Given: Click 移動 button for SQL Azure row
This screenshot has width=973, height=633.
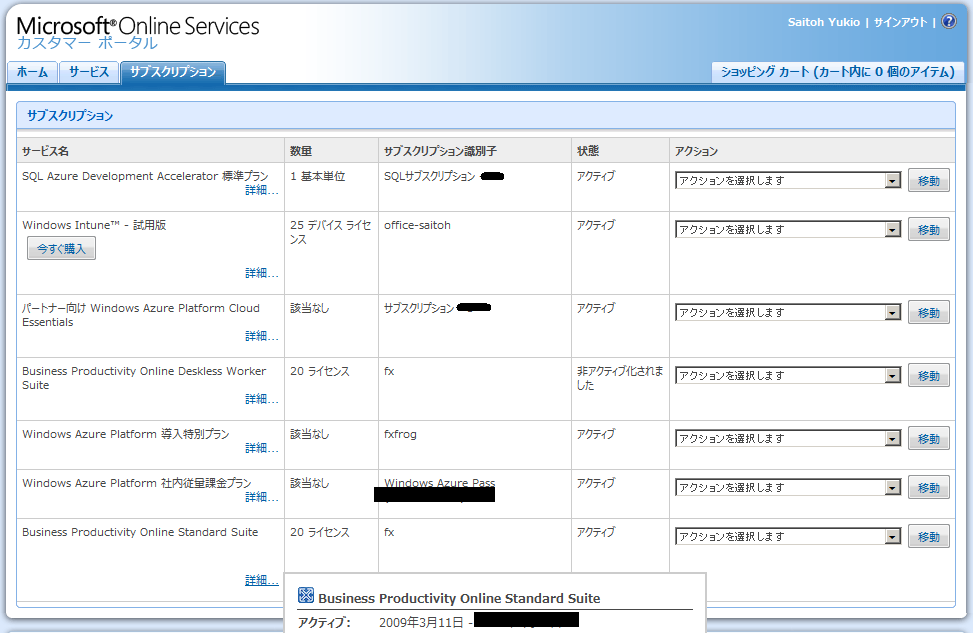Looking at the screenshot, I should coord(928,181).
